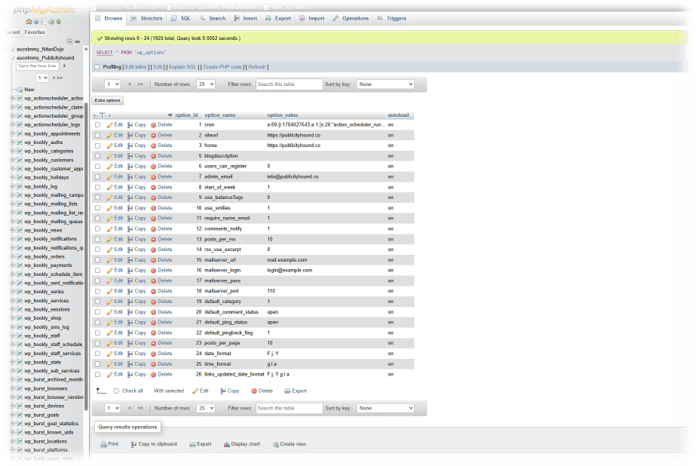Screen dimensions: 696x466
Task: Click Print icon in query results operations
Action: point(103,444)
